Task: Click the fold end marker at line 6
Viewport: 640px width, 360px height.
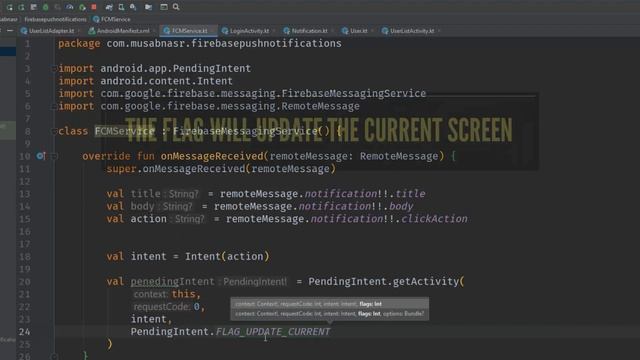Action: 54,107
